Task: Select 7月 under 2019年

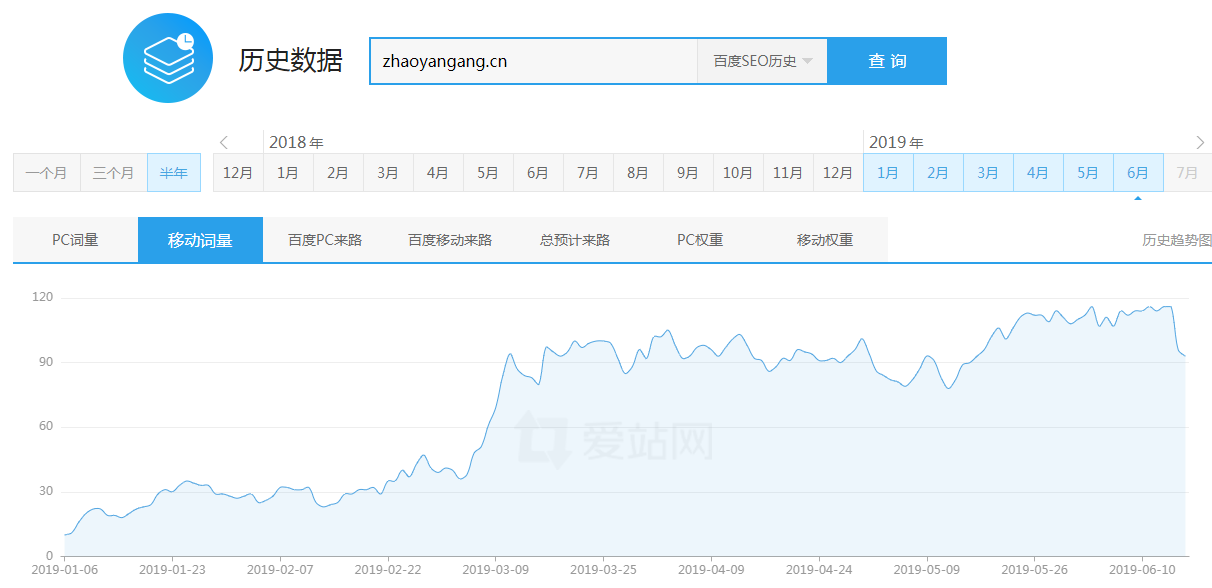Action: [x=1187, y=172]
